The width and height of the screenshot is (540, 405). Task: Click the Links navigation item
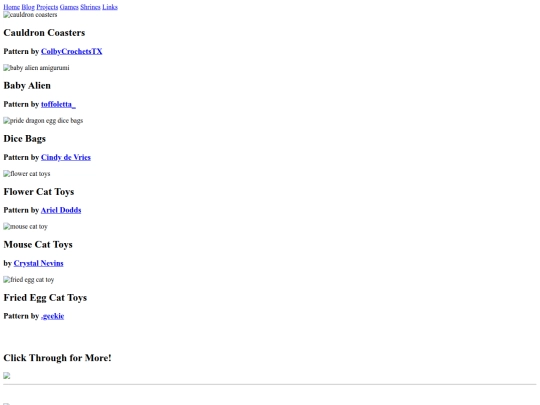110,7
